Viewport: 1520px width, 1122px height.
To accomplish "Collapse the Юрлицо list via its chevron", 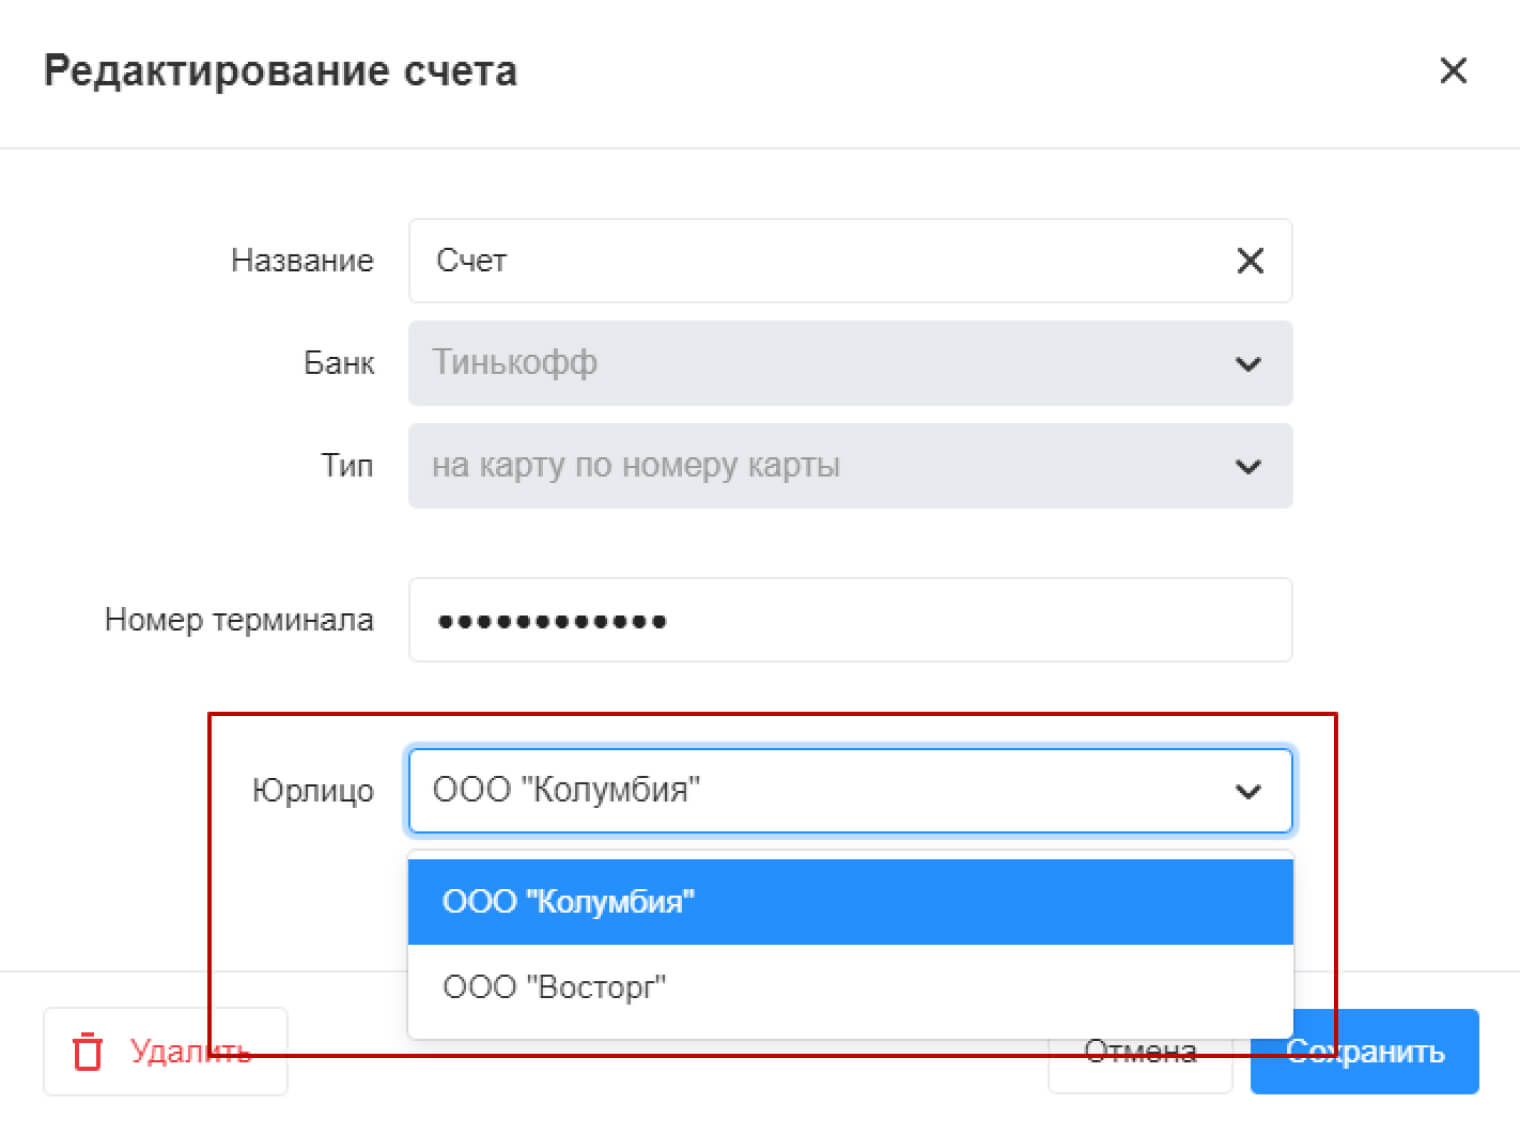I will click(x=1248, y=792).
